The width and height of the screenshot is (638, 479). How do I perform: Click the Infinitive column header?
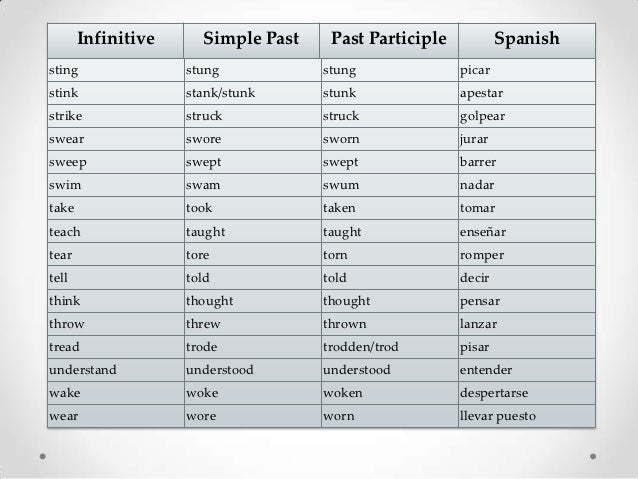(x=116, y=41)
